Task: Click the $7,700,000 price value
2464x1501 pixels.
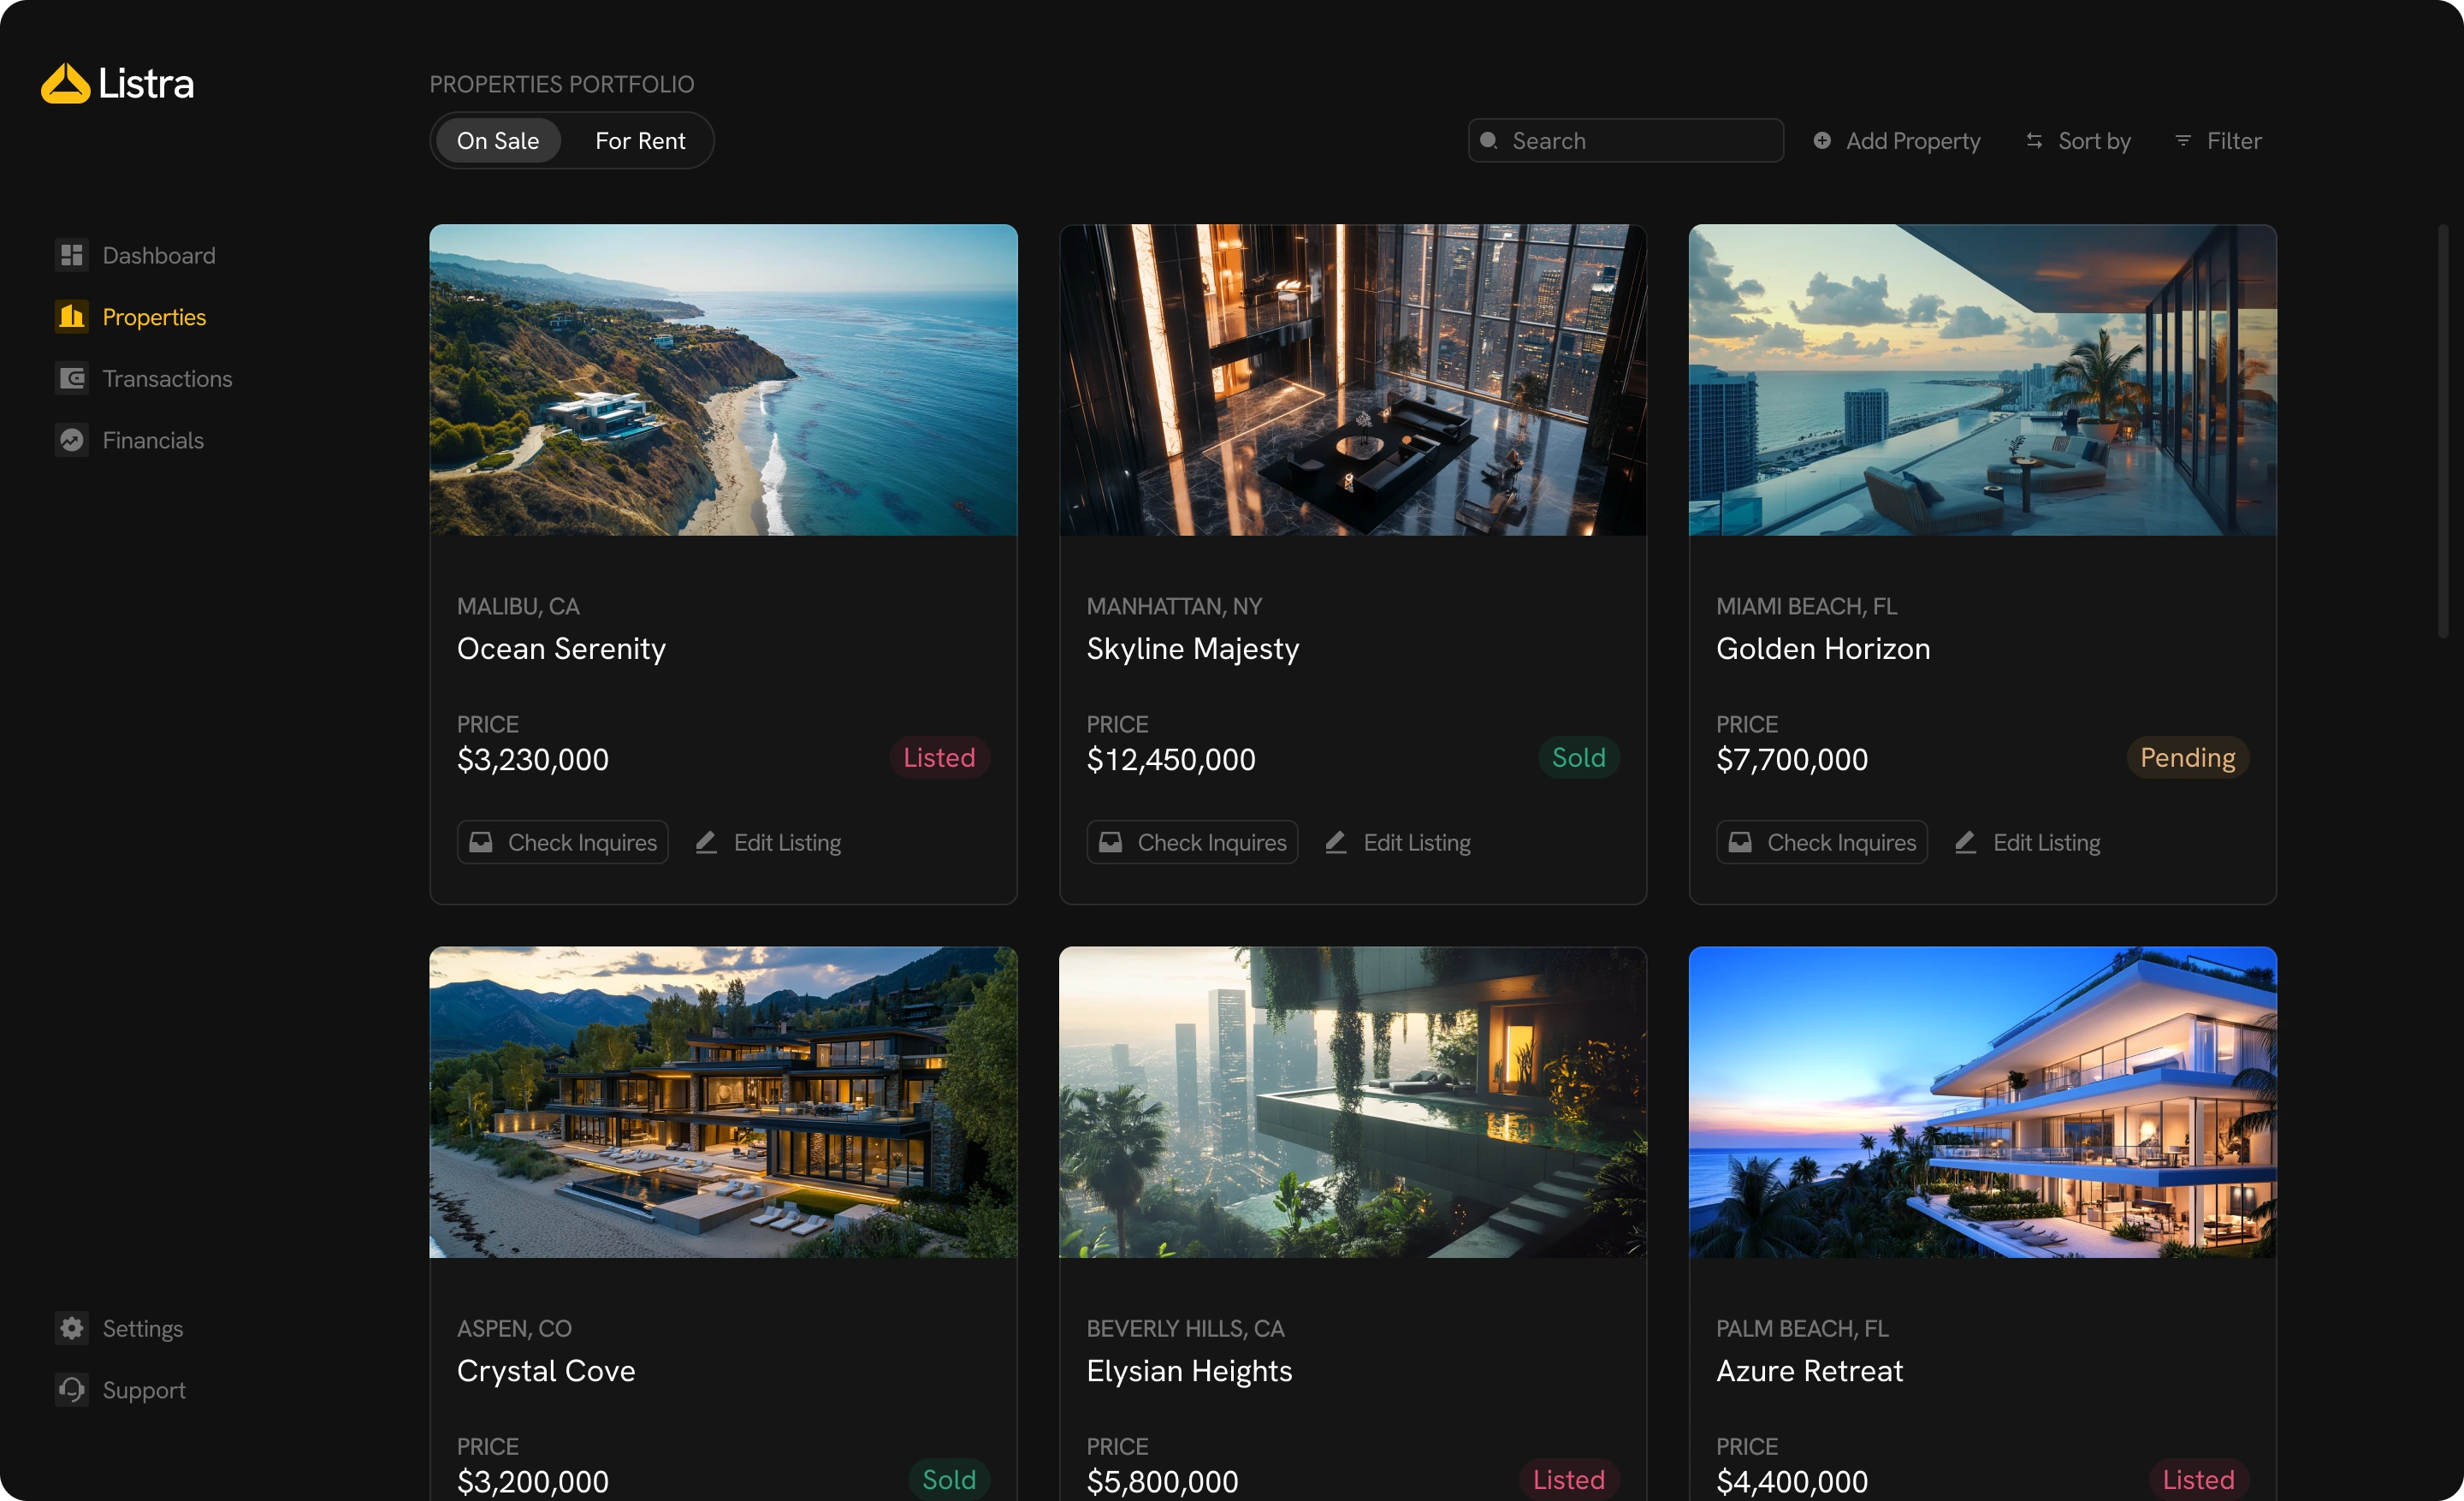Action: pyautogui.click(x=1792, y=760)
